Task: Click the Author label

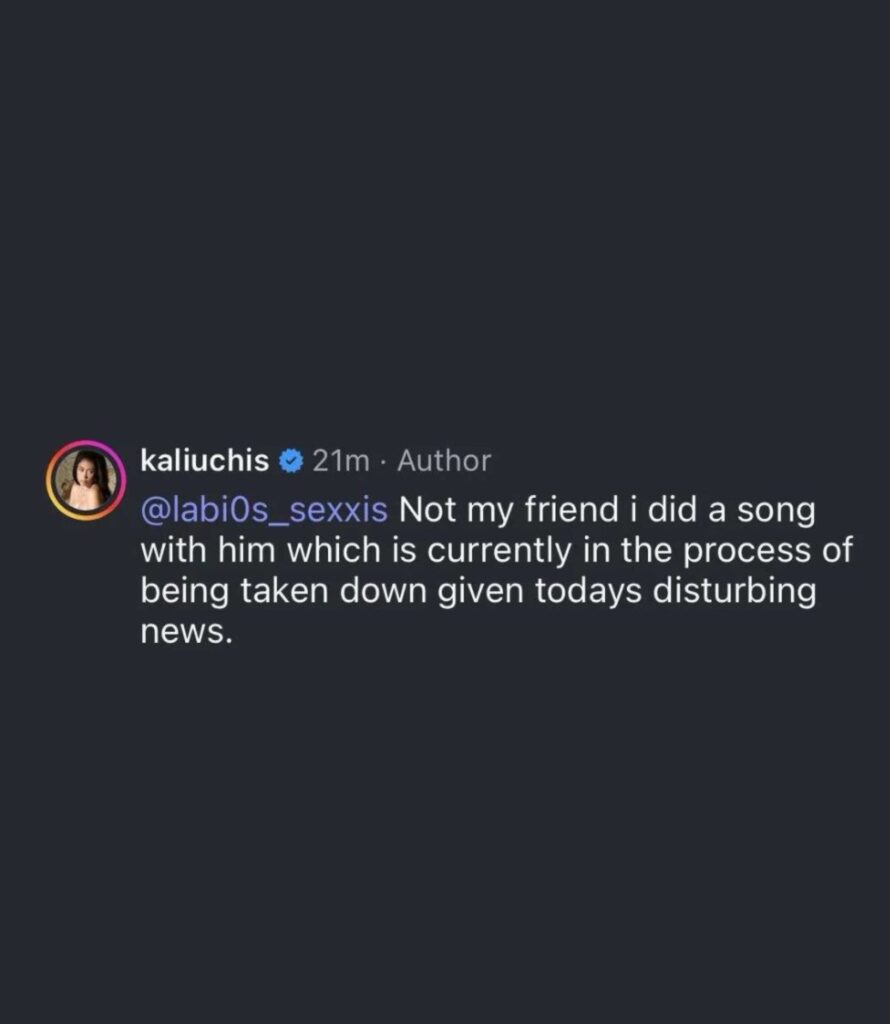Action: (x=444, y=461)
